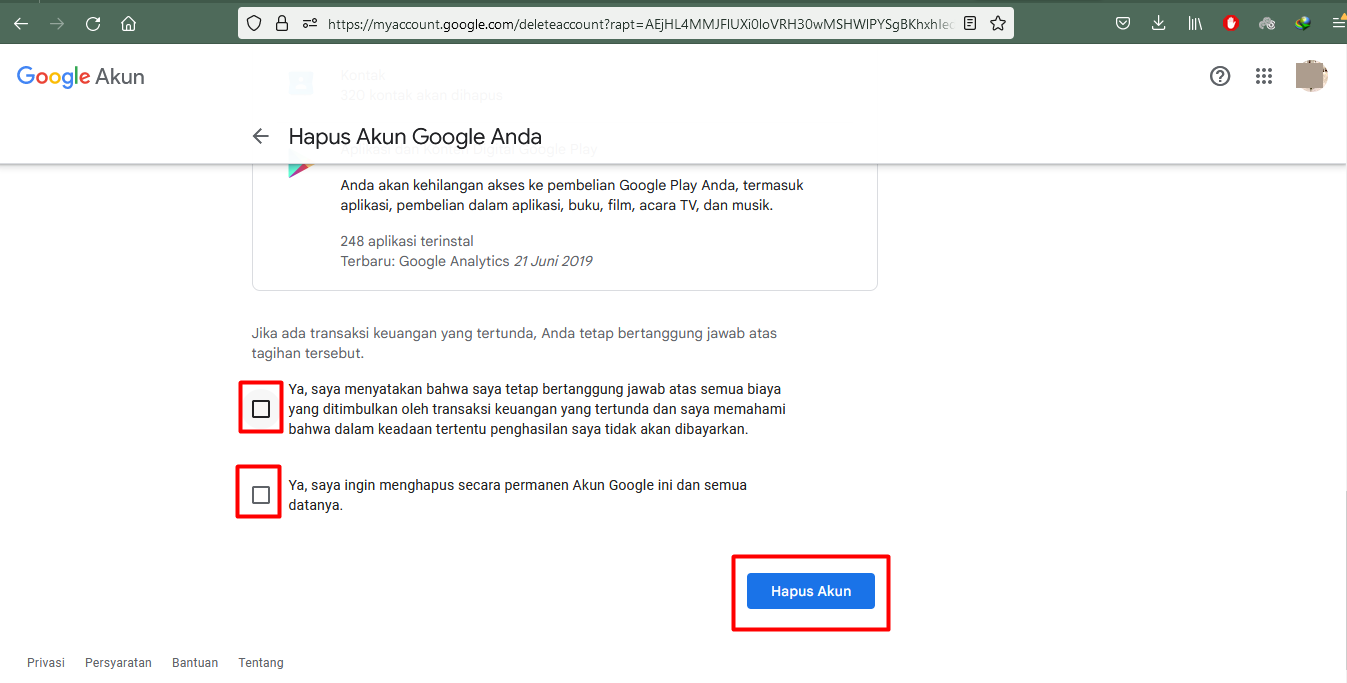The width and height of the screenshot is (1347, 683).
Task: Tick the pending financial transactions responsibility checkbox
Action: pos(261,409)
